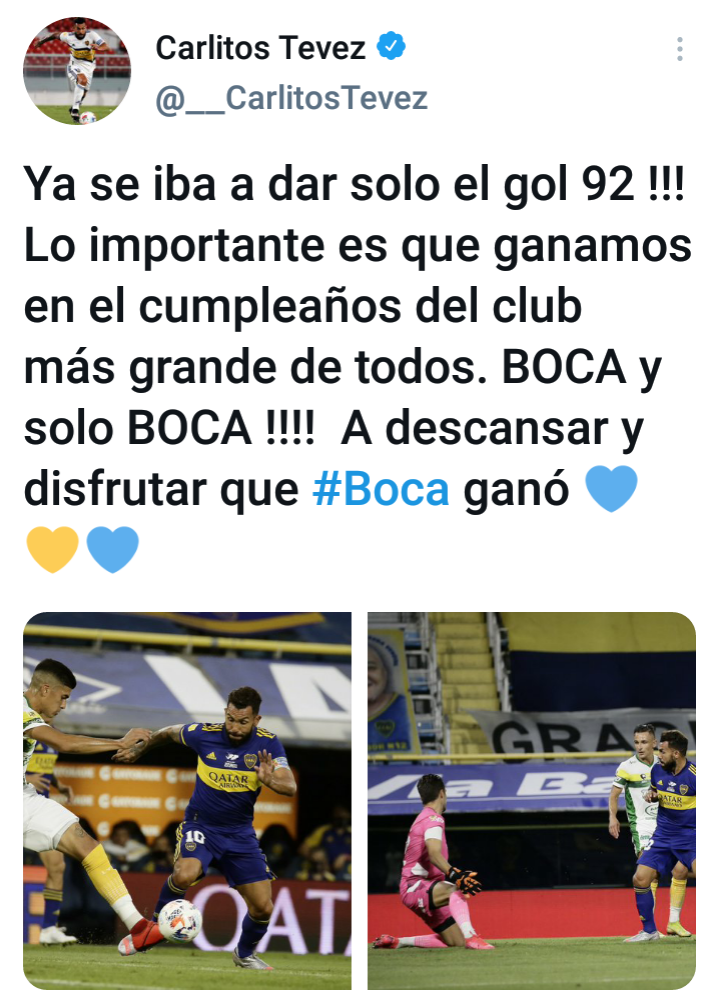Click the soccer ball in the left photo

click(x=179, y=920)
